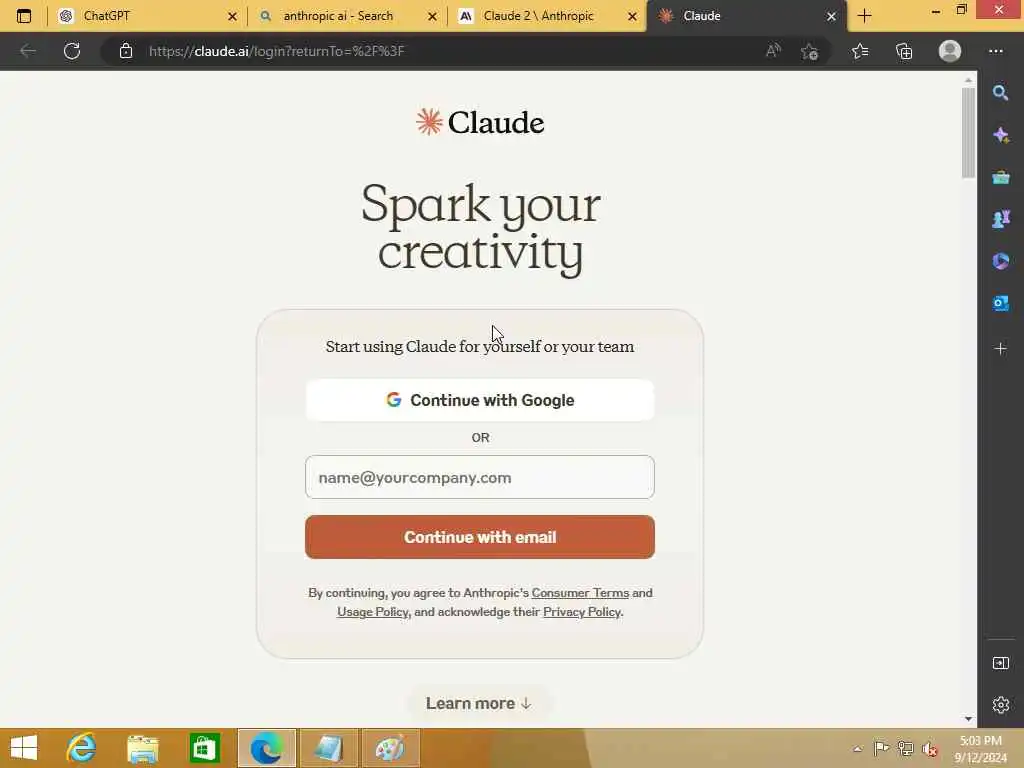Viewport: 1024px width, 768px height.
Task: Open the Windows Start menu
Action: tap(24, 748)
